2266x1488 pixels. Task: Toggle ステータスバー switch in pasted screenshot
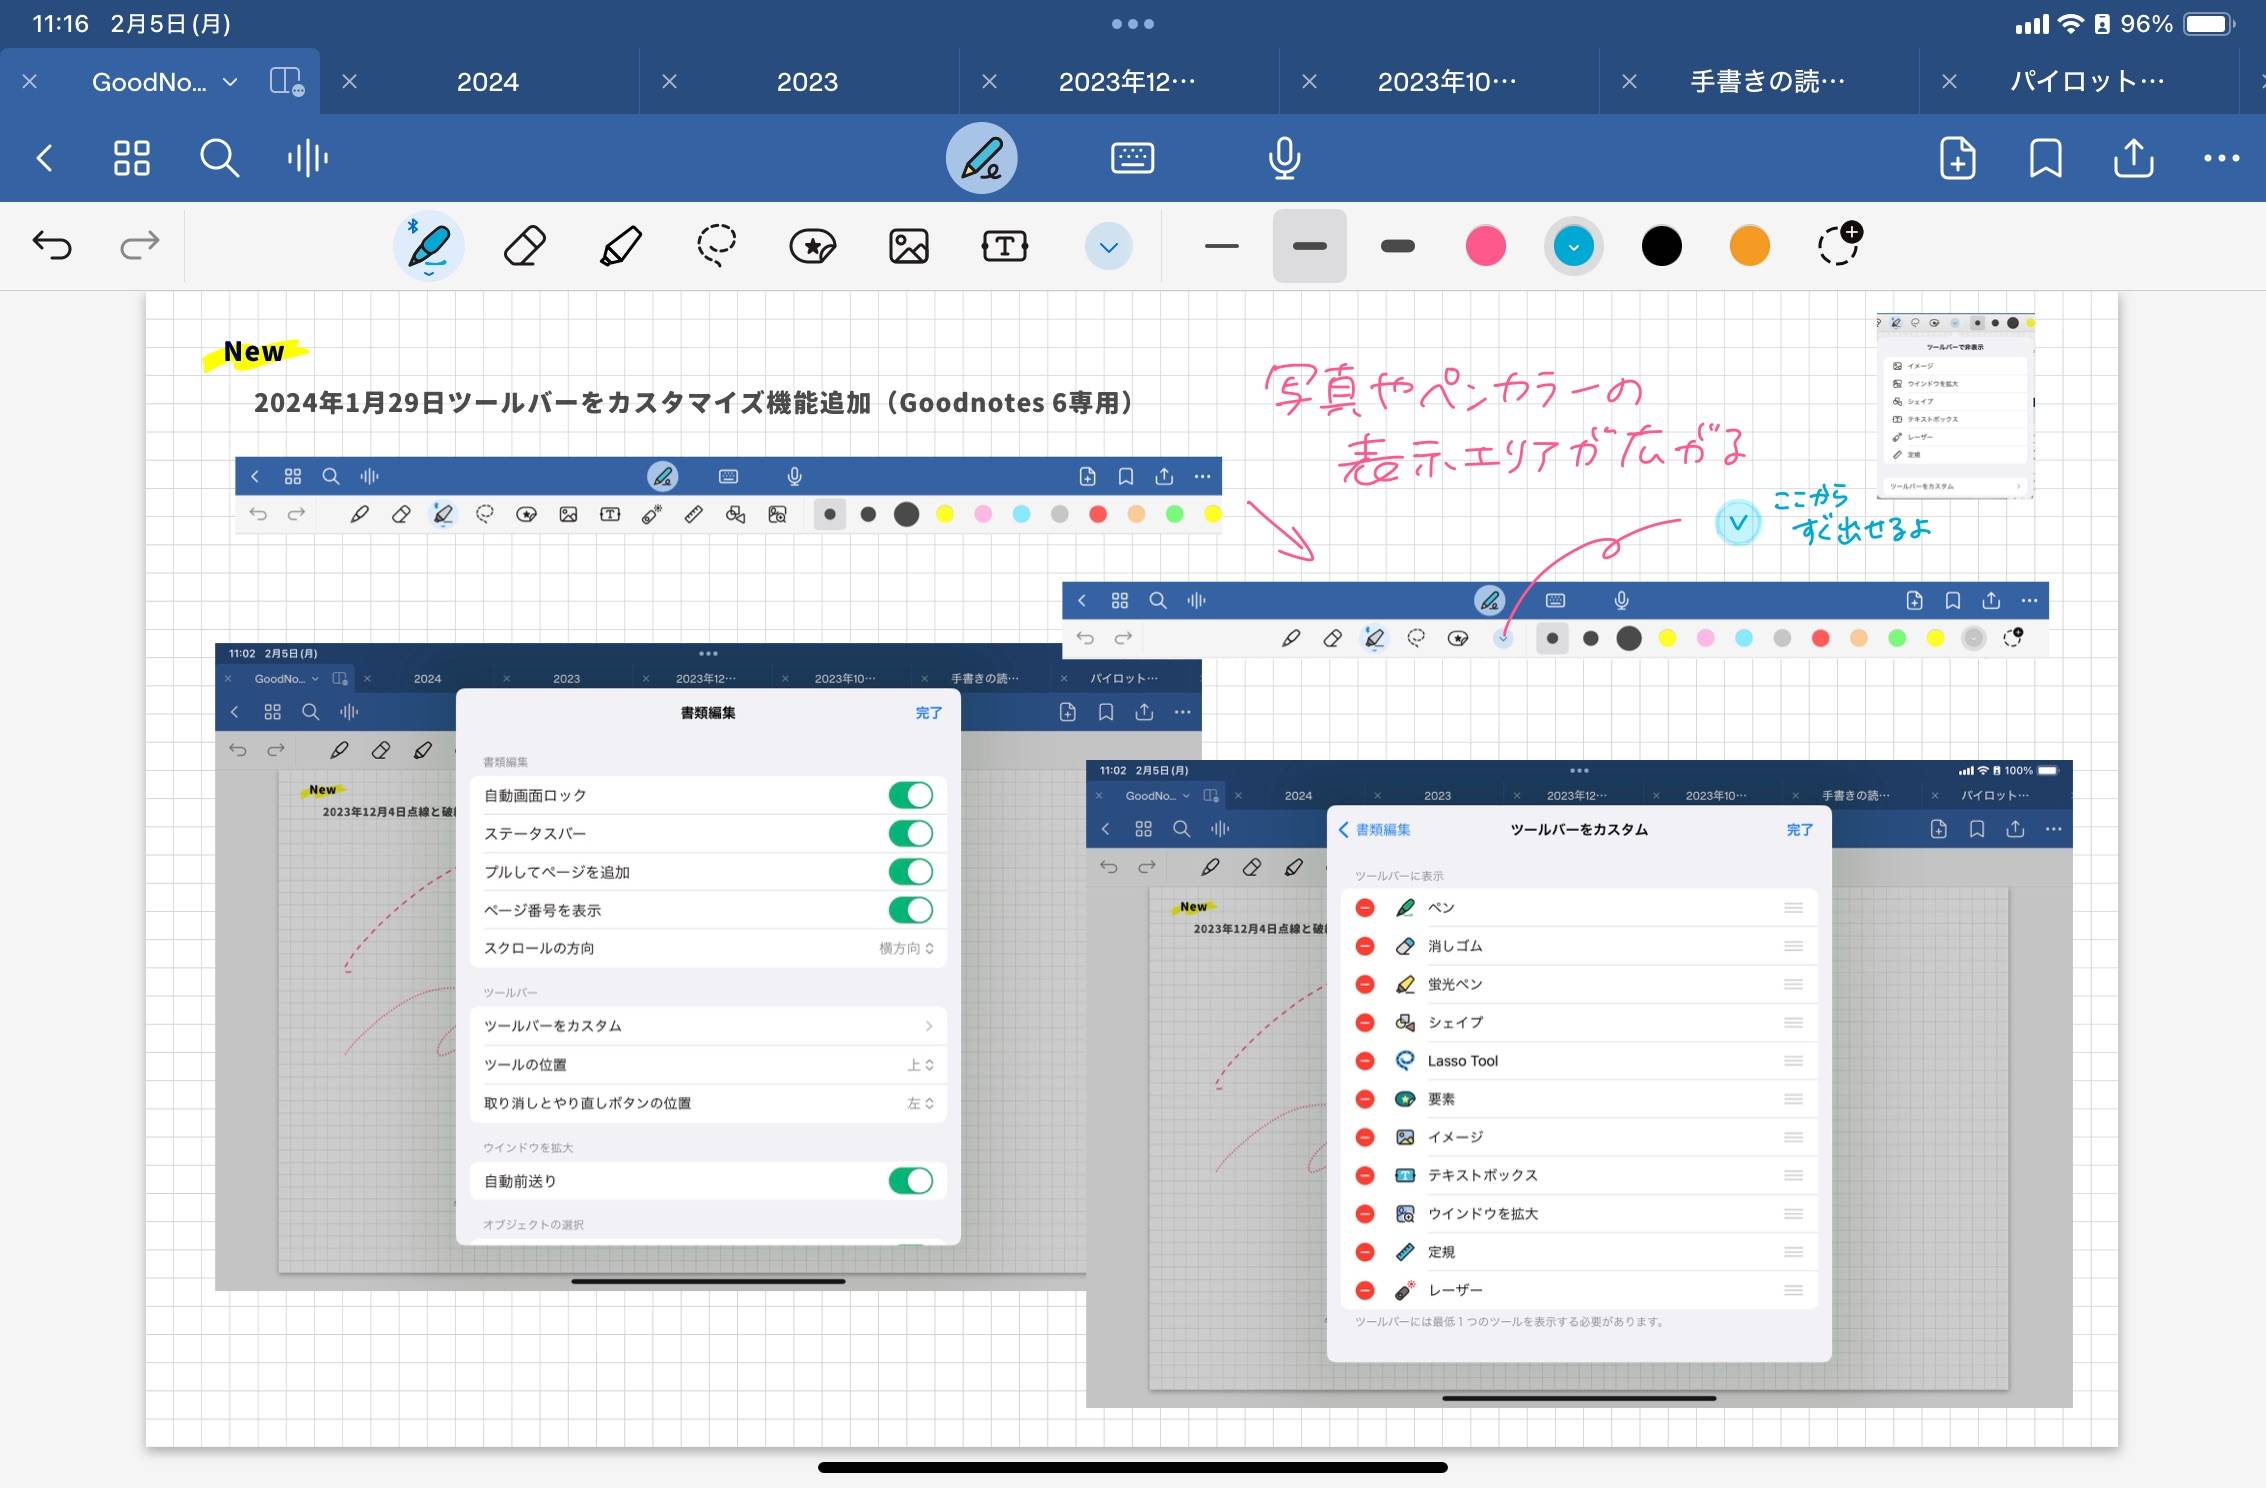click(910, 833)
